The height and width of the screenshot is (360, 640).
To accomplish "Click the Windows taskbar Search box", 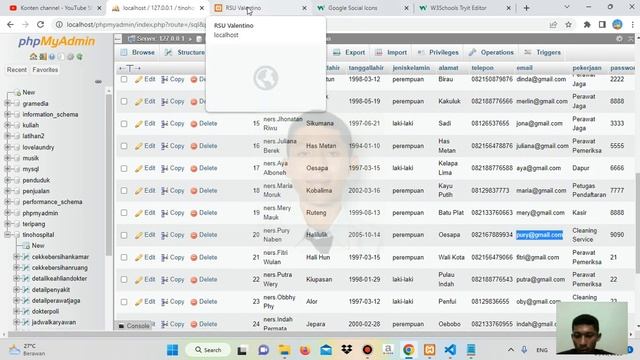I will [208, 350].
